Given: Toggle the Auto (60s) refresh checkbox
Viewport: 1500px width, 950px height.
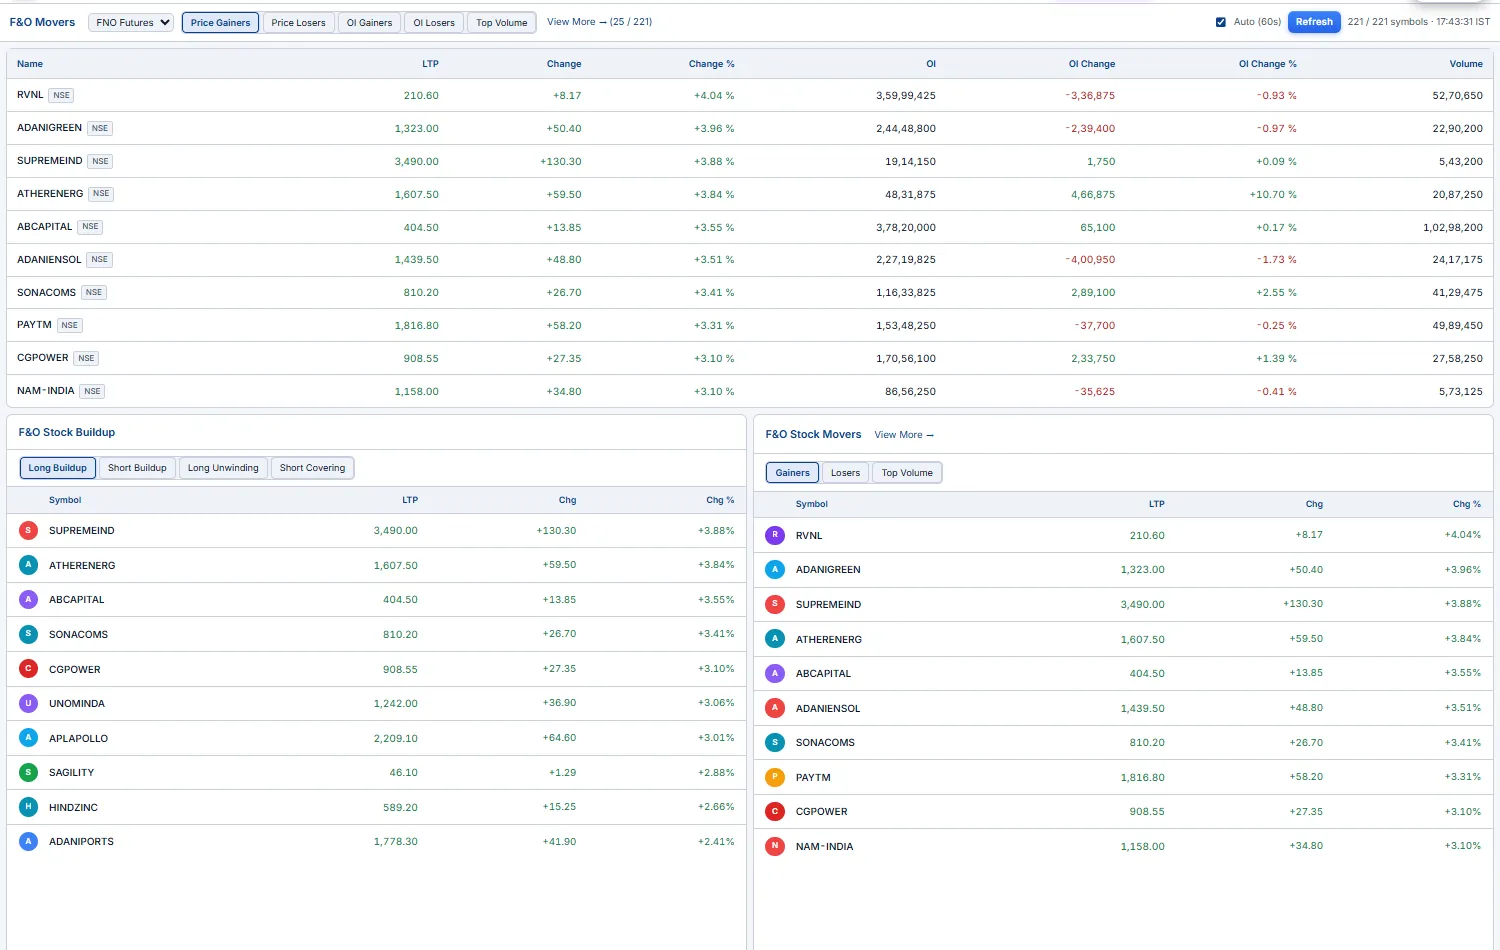Looking at the screenshot, I should coord(1221,22).
